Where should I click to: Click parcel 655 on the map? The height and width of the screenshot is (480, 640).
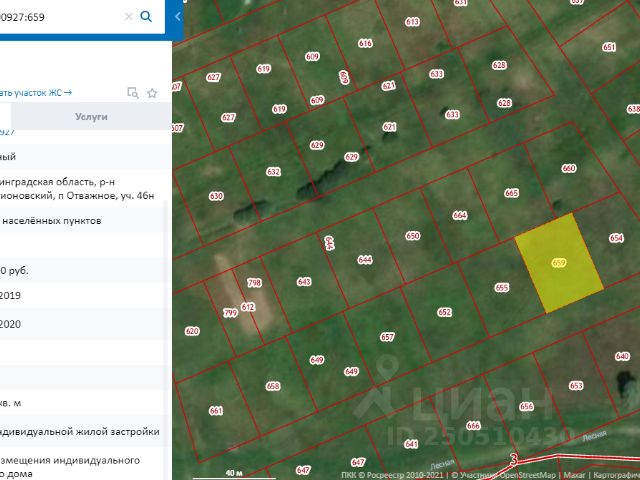(501, 287)
